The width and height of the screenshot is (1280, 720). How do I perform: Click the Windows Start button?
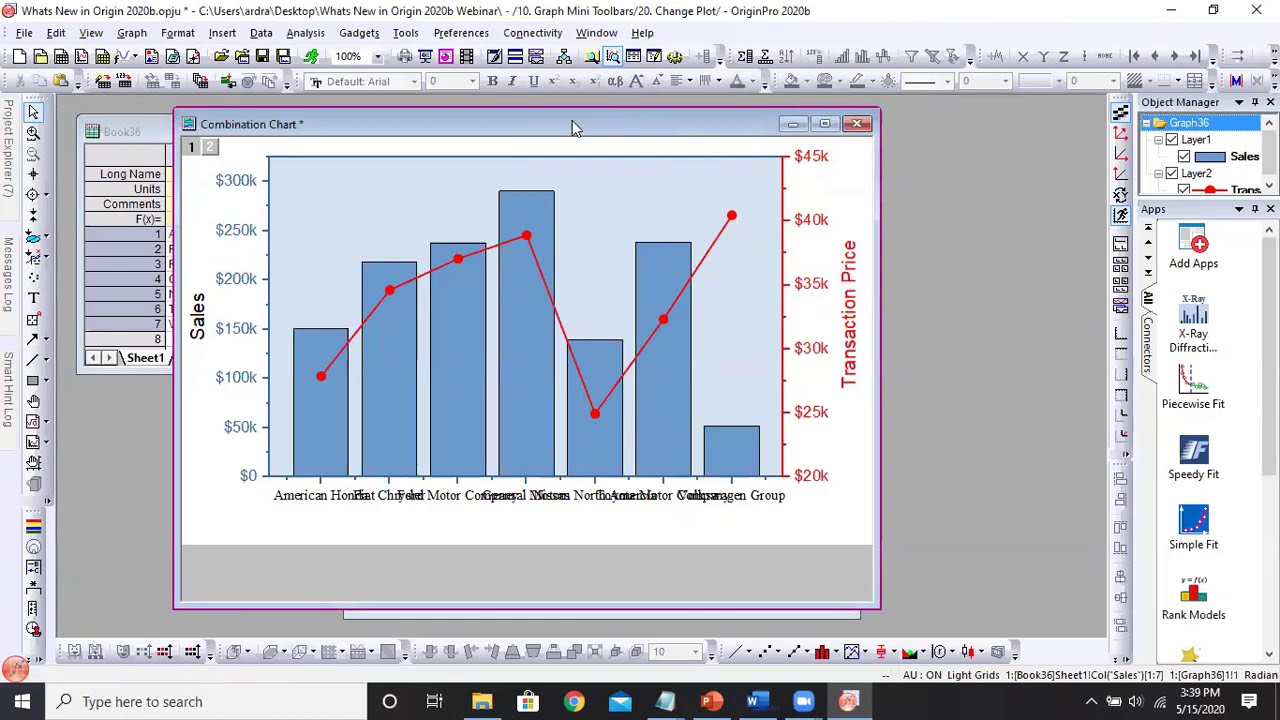click(22, 701)
